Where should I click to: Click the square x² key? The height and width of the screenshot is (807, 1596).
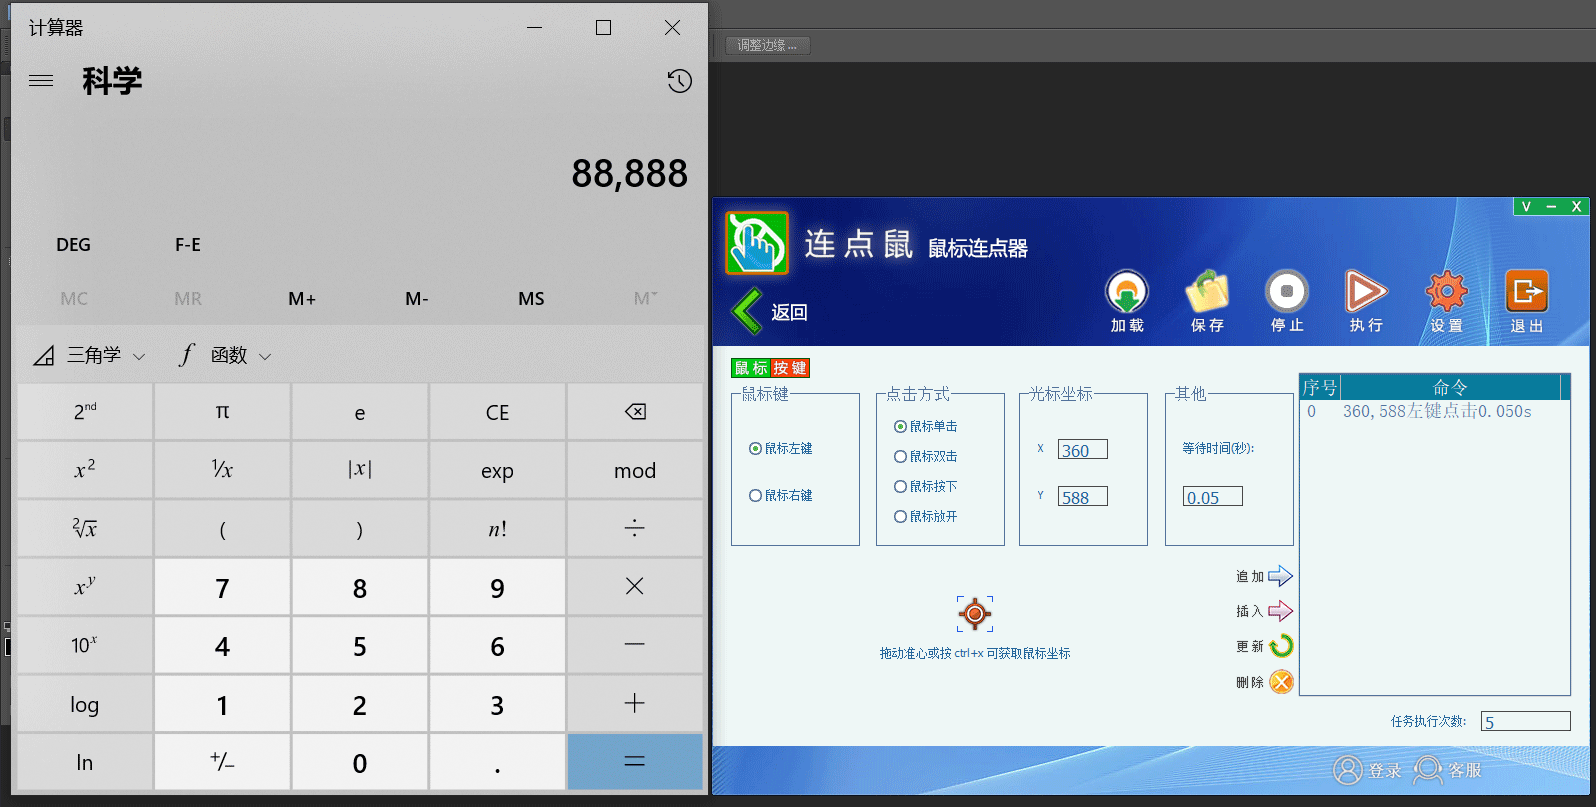[85, 470]
